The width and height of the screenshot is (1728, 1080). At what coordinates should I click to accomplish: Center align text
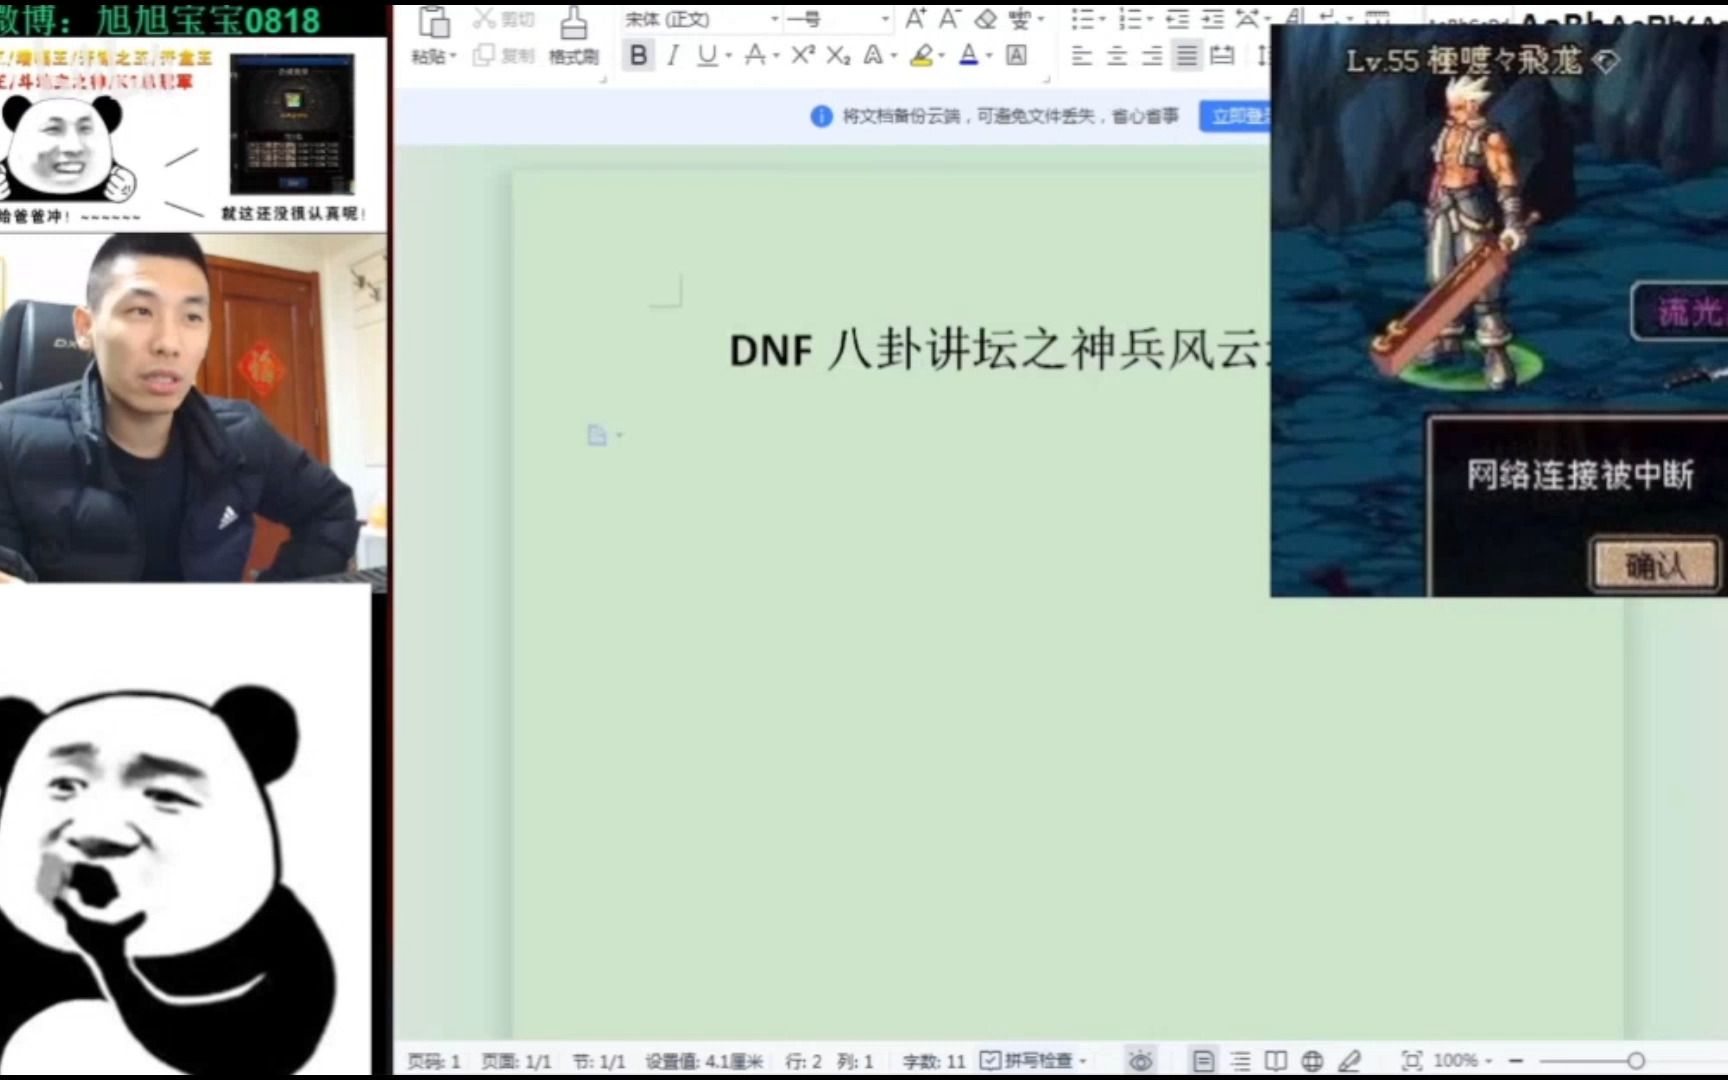coord(1117,56)
